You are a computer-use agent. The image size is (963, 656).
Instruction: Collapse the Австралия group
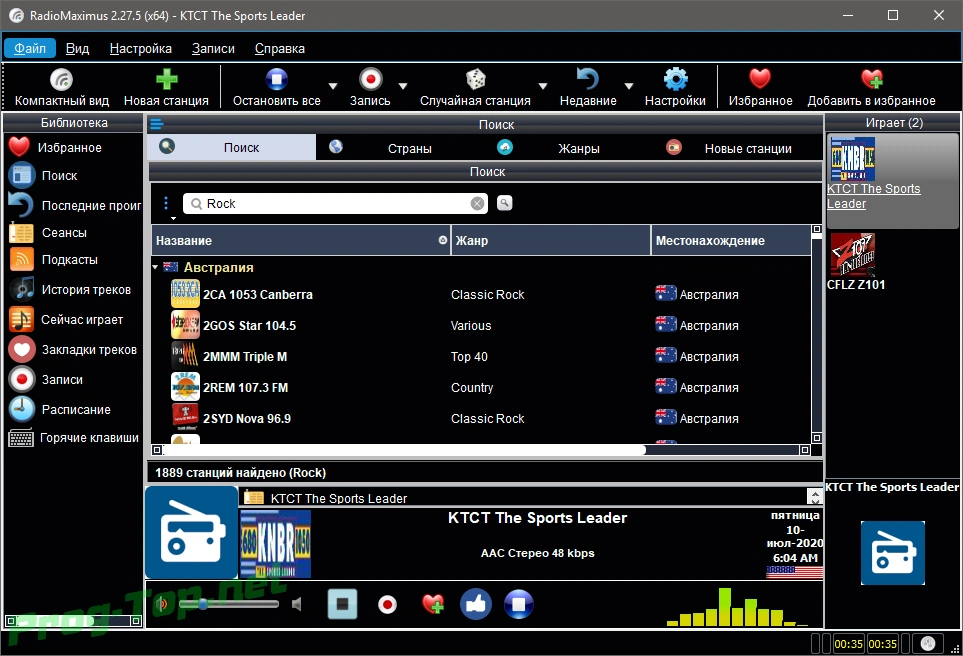(x=155, y=267)
